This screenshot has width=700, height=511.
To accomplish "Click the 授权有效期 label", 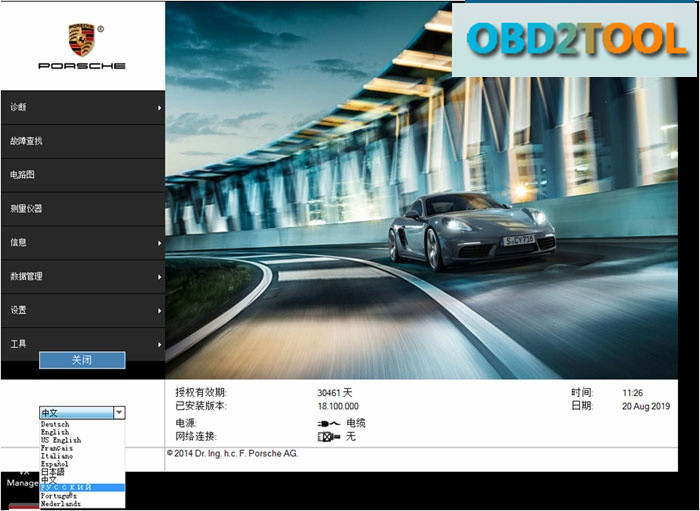I will click(201, 393).
